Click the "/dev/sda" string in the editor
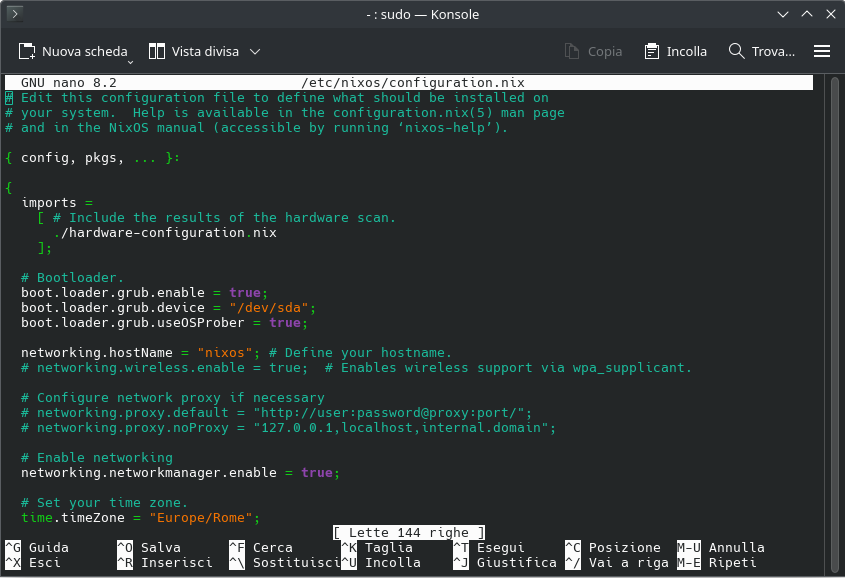This screenshot has height=578, width=845. [273, 308]
